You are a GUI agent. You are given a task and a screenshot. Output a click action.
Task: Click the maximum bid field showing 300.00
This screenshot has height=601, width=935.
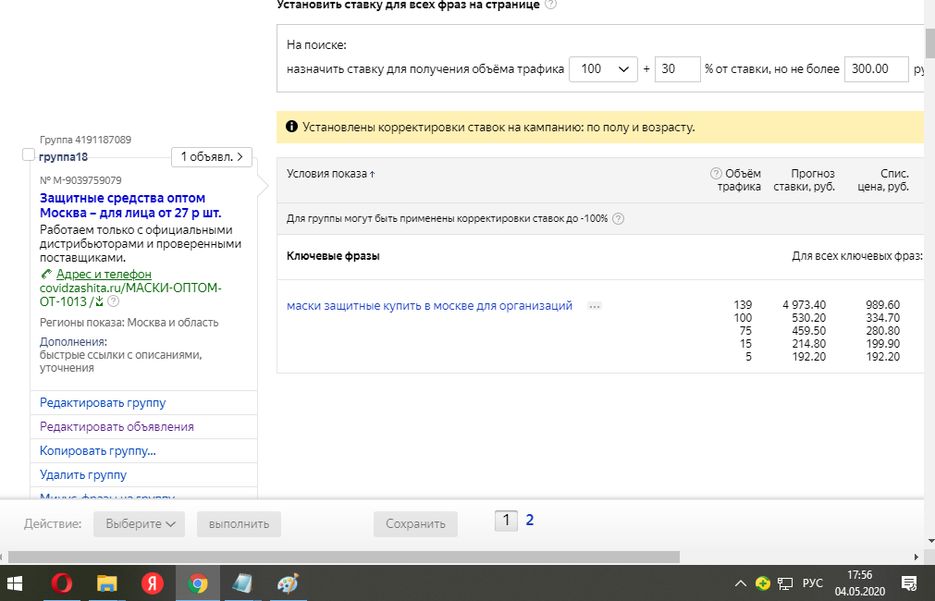tap(875, 69)
